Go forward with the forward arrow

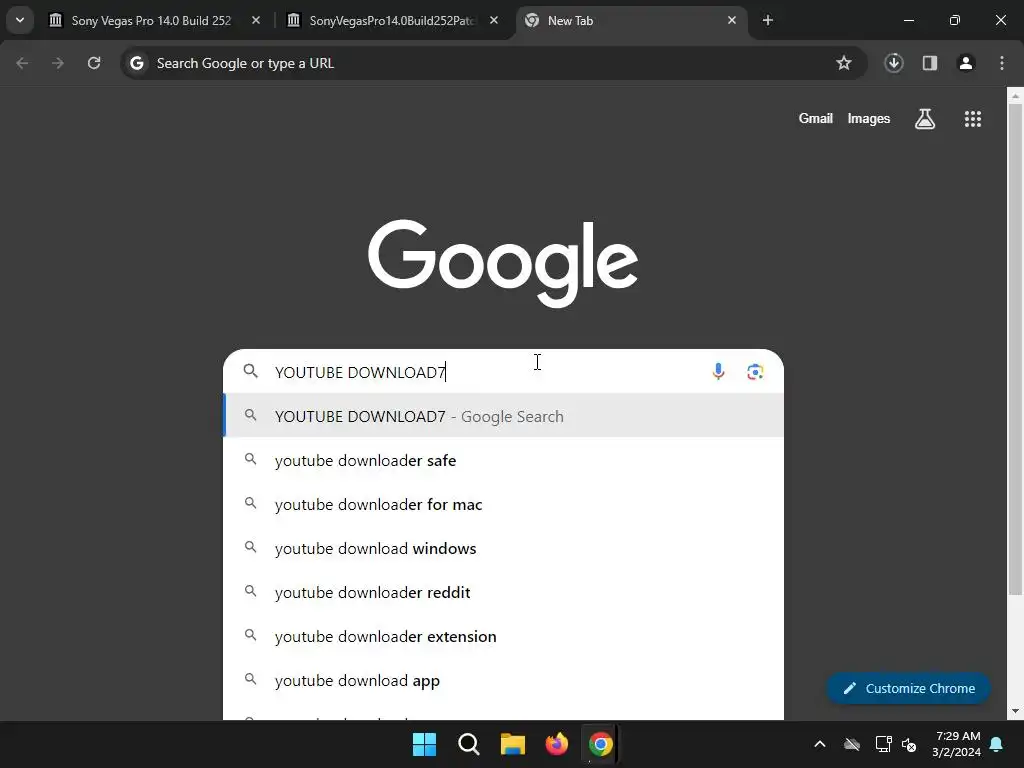pos(58,63)
